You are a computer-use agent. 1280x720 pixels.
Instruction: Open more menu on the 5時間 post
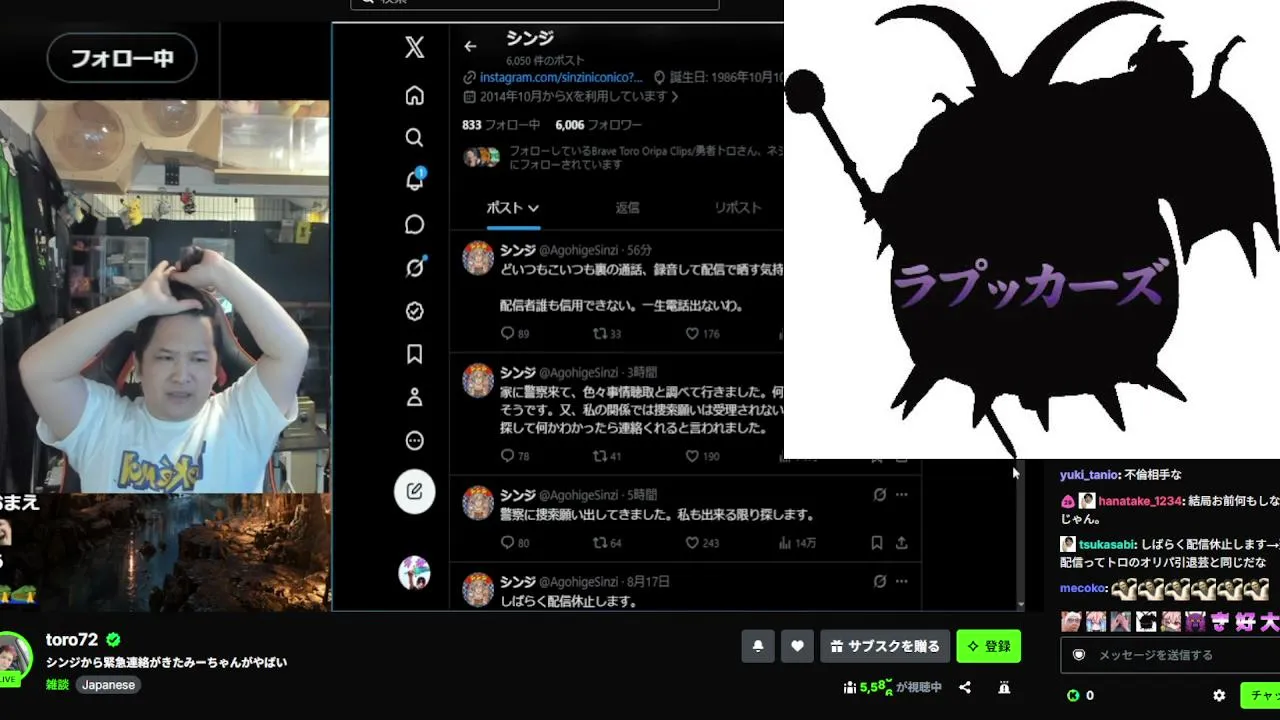click(x=901, y=495)
